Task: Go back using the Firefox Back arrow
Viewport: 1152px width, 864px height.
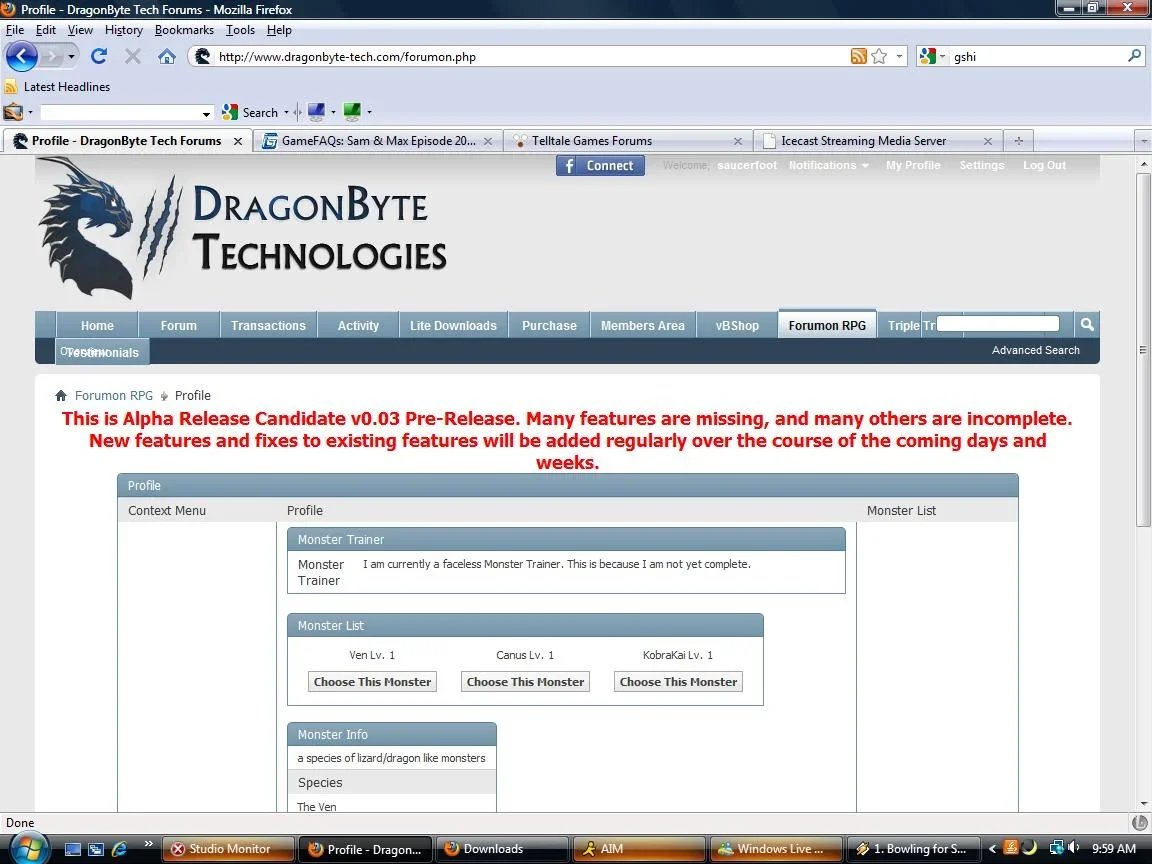Action: click(x=21, y=56)
